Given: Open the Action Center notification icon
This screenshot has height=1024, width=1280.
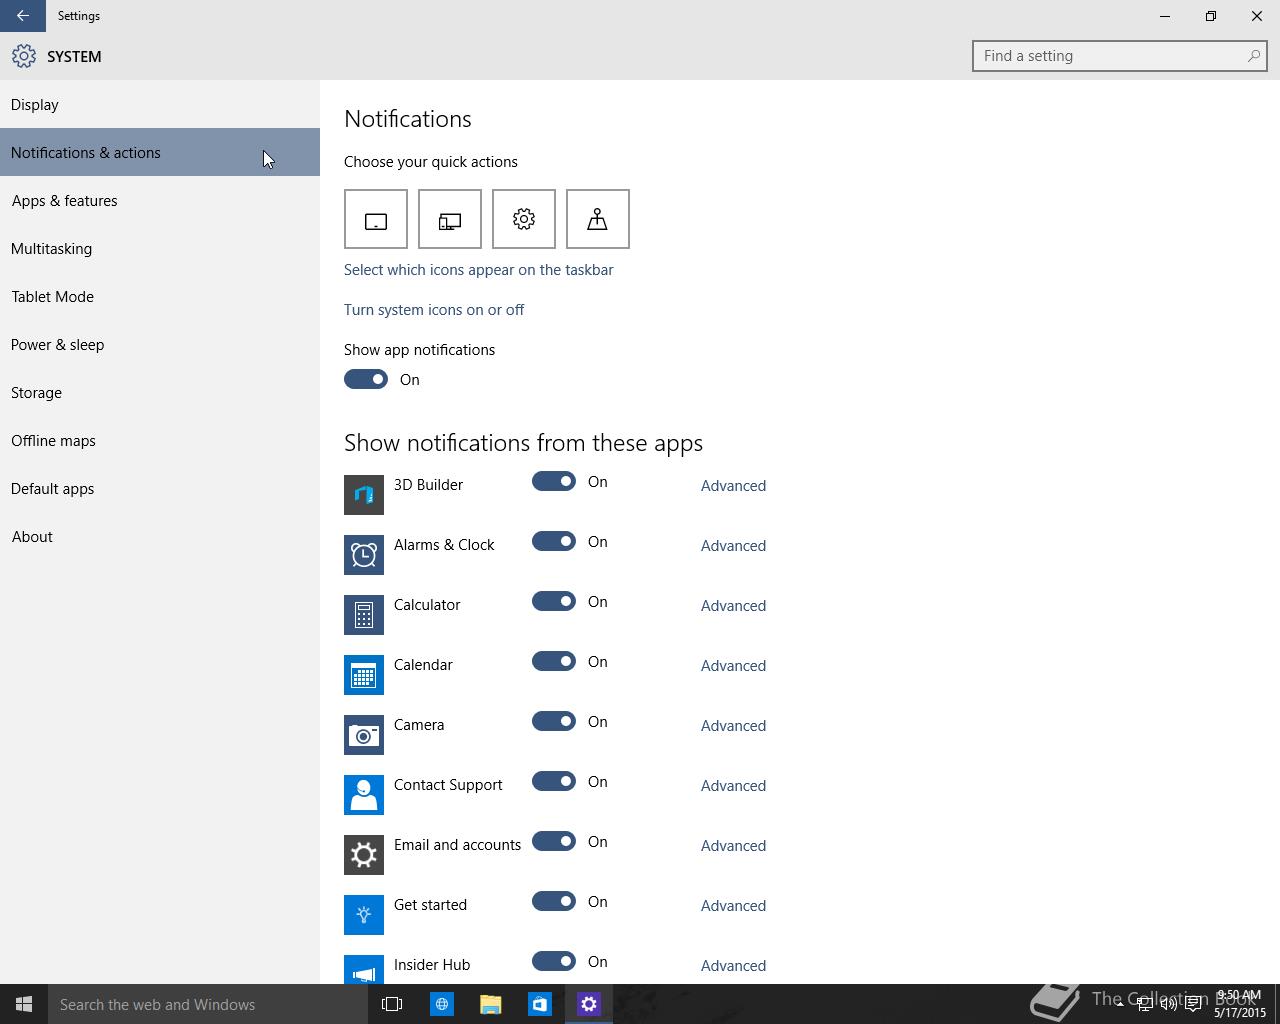Looking at the screenshot, I should 1193,1005.
